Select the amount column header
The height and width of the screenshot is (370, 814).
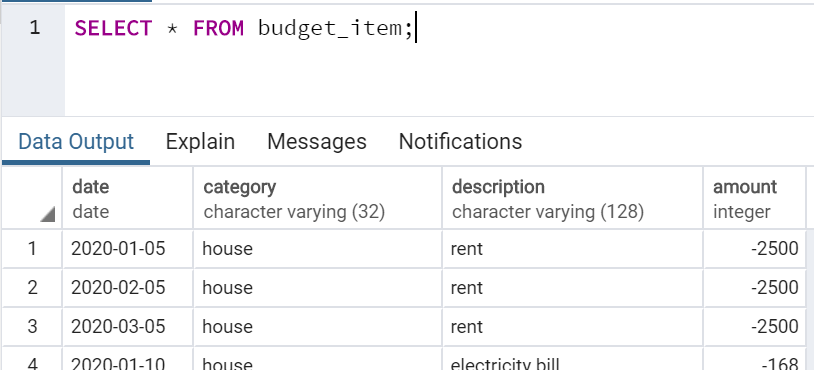[x=755, y=198]
